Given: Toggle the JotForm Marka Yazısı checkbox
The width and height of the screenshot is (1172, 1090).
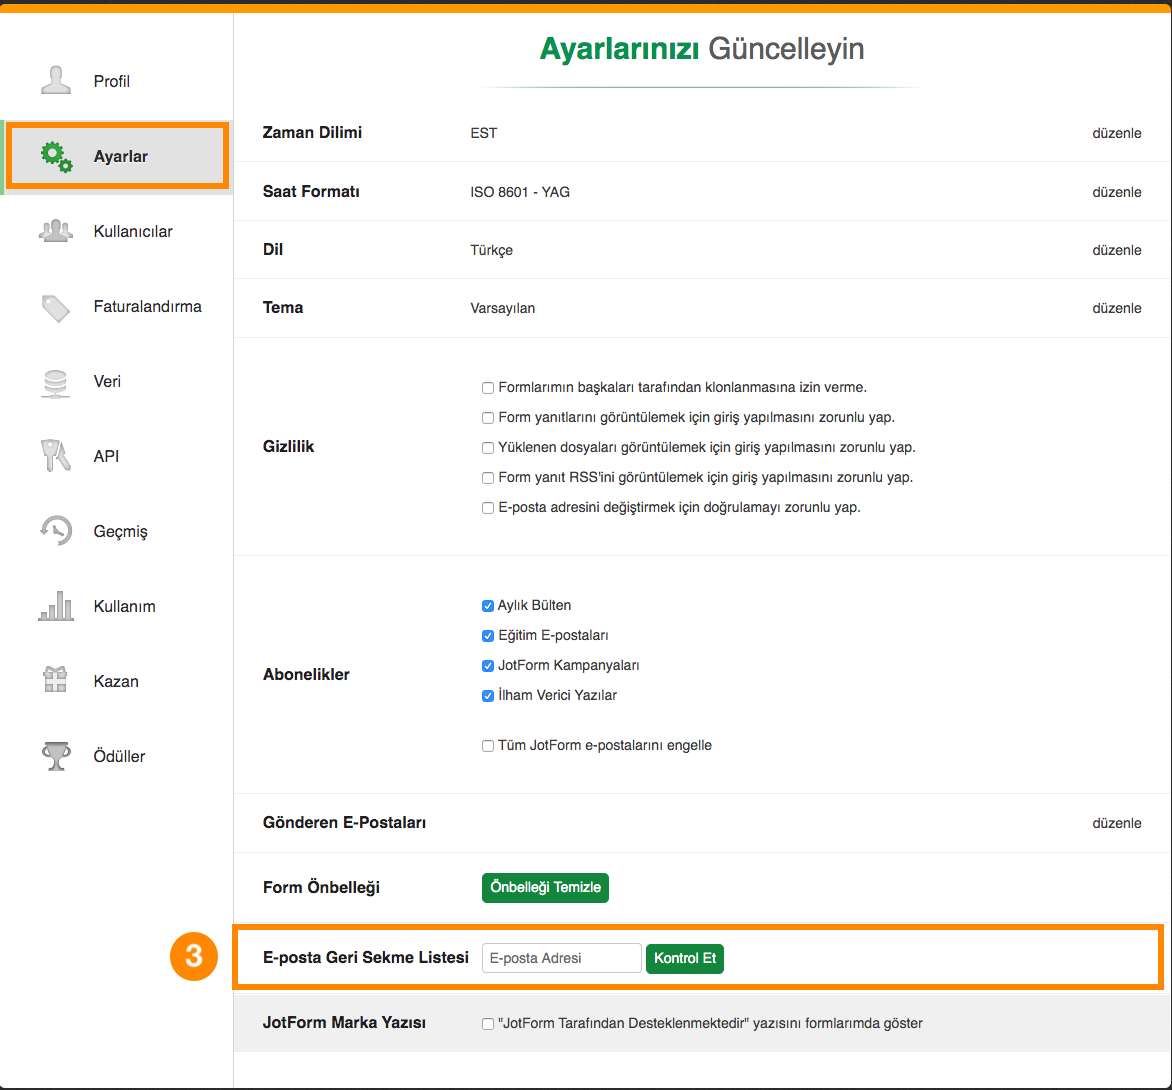Looking at the screenshot, I should pos(488,1024).
